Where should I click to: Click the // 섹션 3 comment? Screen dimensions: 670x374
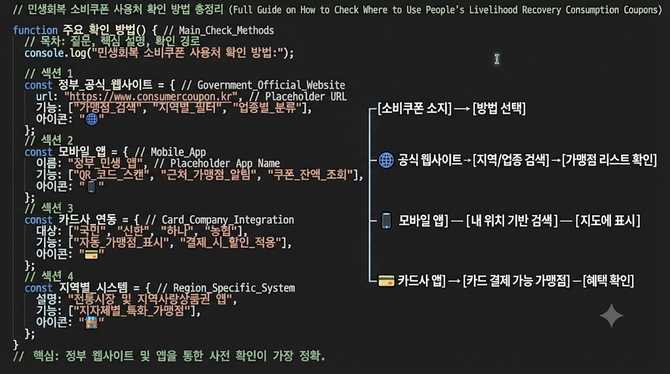(x=48, y=209)
